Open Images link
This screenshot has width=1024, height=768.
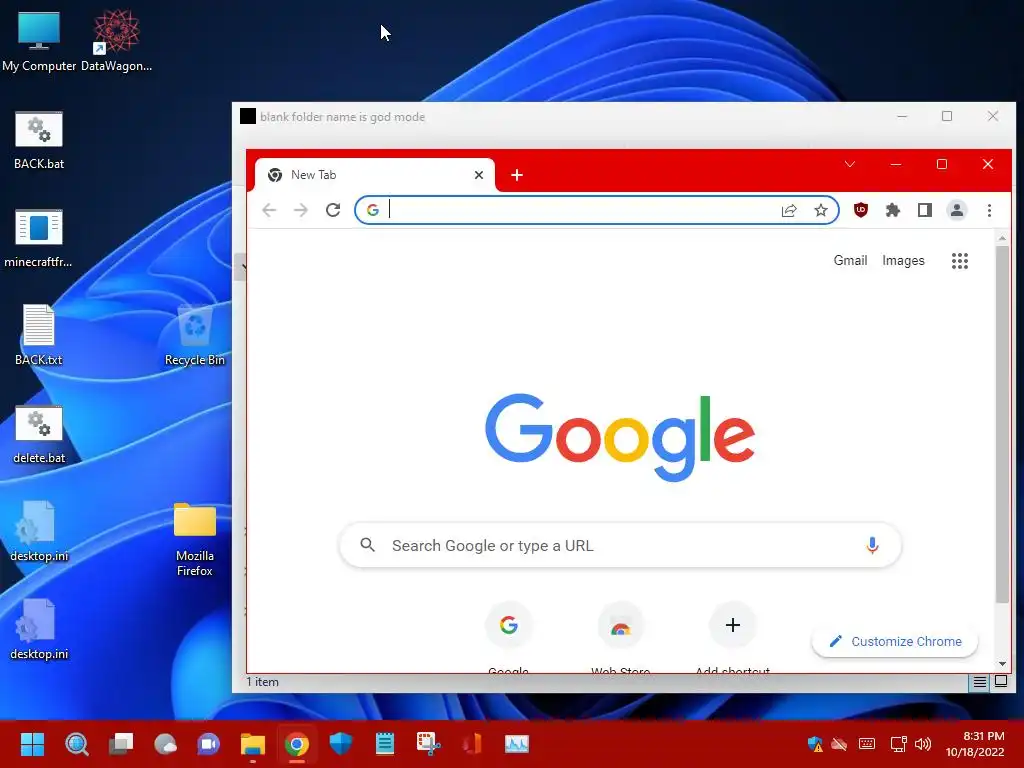pos(903,261)
